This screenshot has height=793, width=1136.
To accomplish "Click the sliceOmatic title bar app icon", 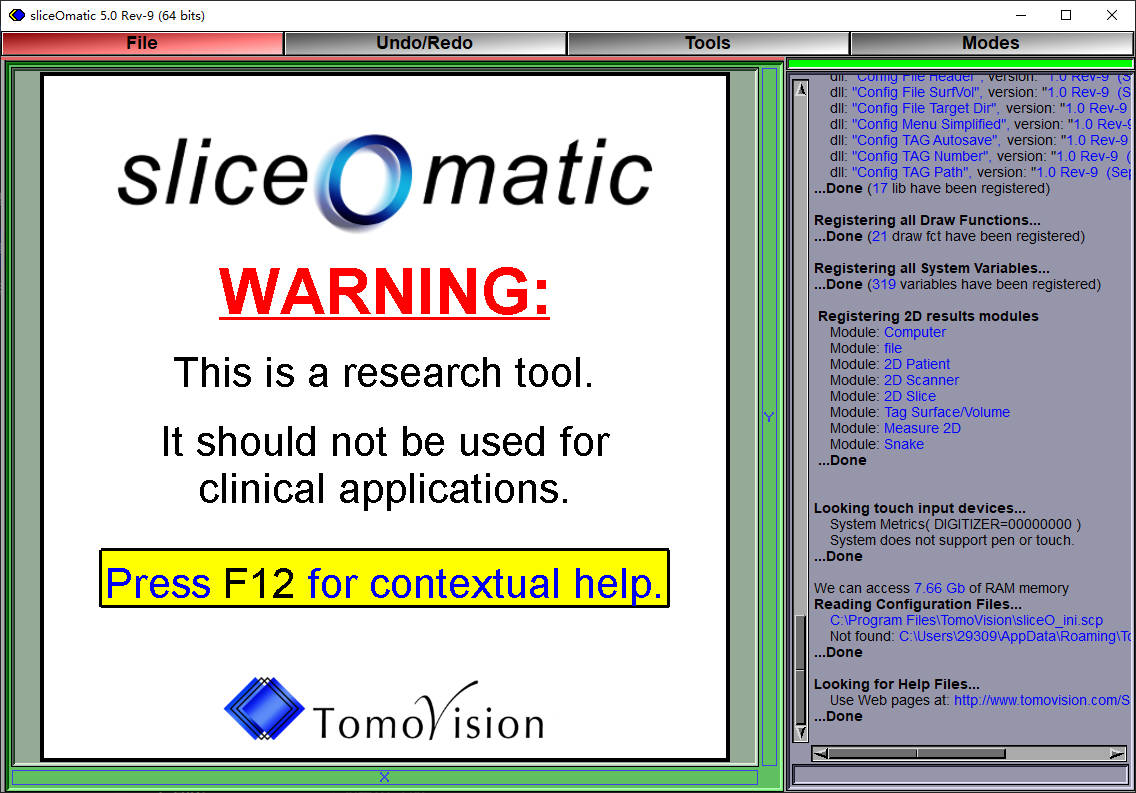I will 16,15.
